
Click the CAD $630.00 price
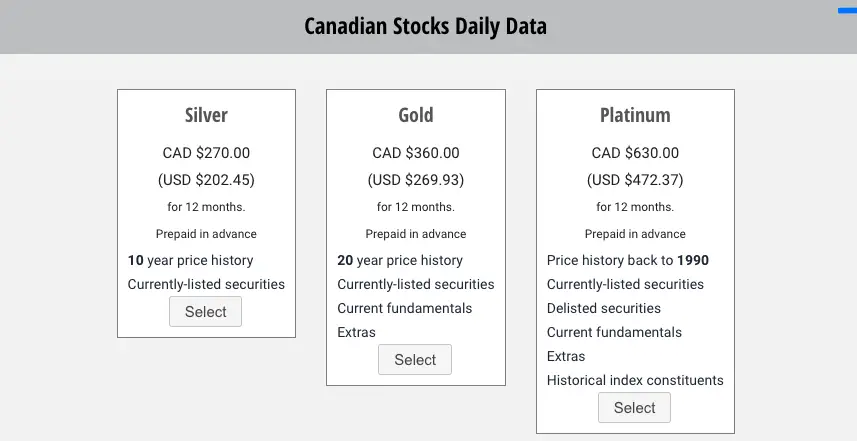635,153
